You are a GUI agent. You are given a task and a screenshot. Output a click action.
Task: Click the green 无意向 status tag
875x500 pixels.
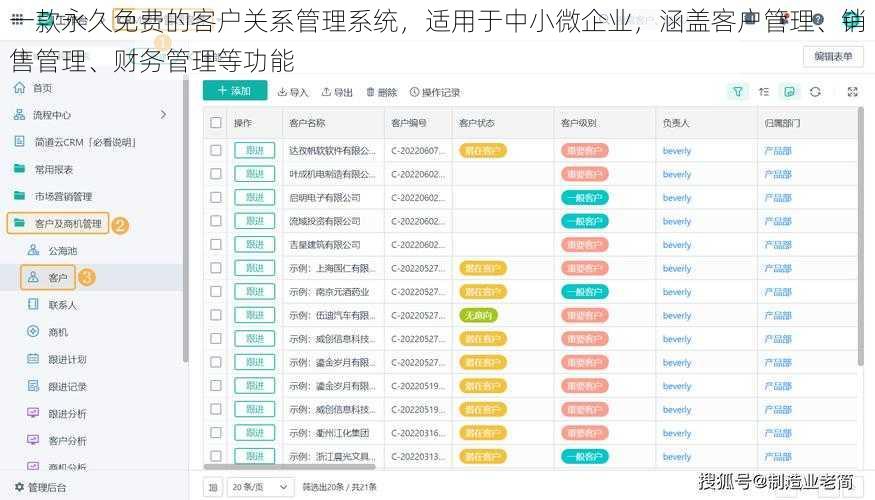pos(478,315)
